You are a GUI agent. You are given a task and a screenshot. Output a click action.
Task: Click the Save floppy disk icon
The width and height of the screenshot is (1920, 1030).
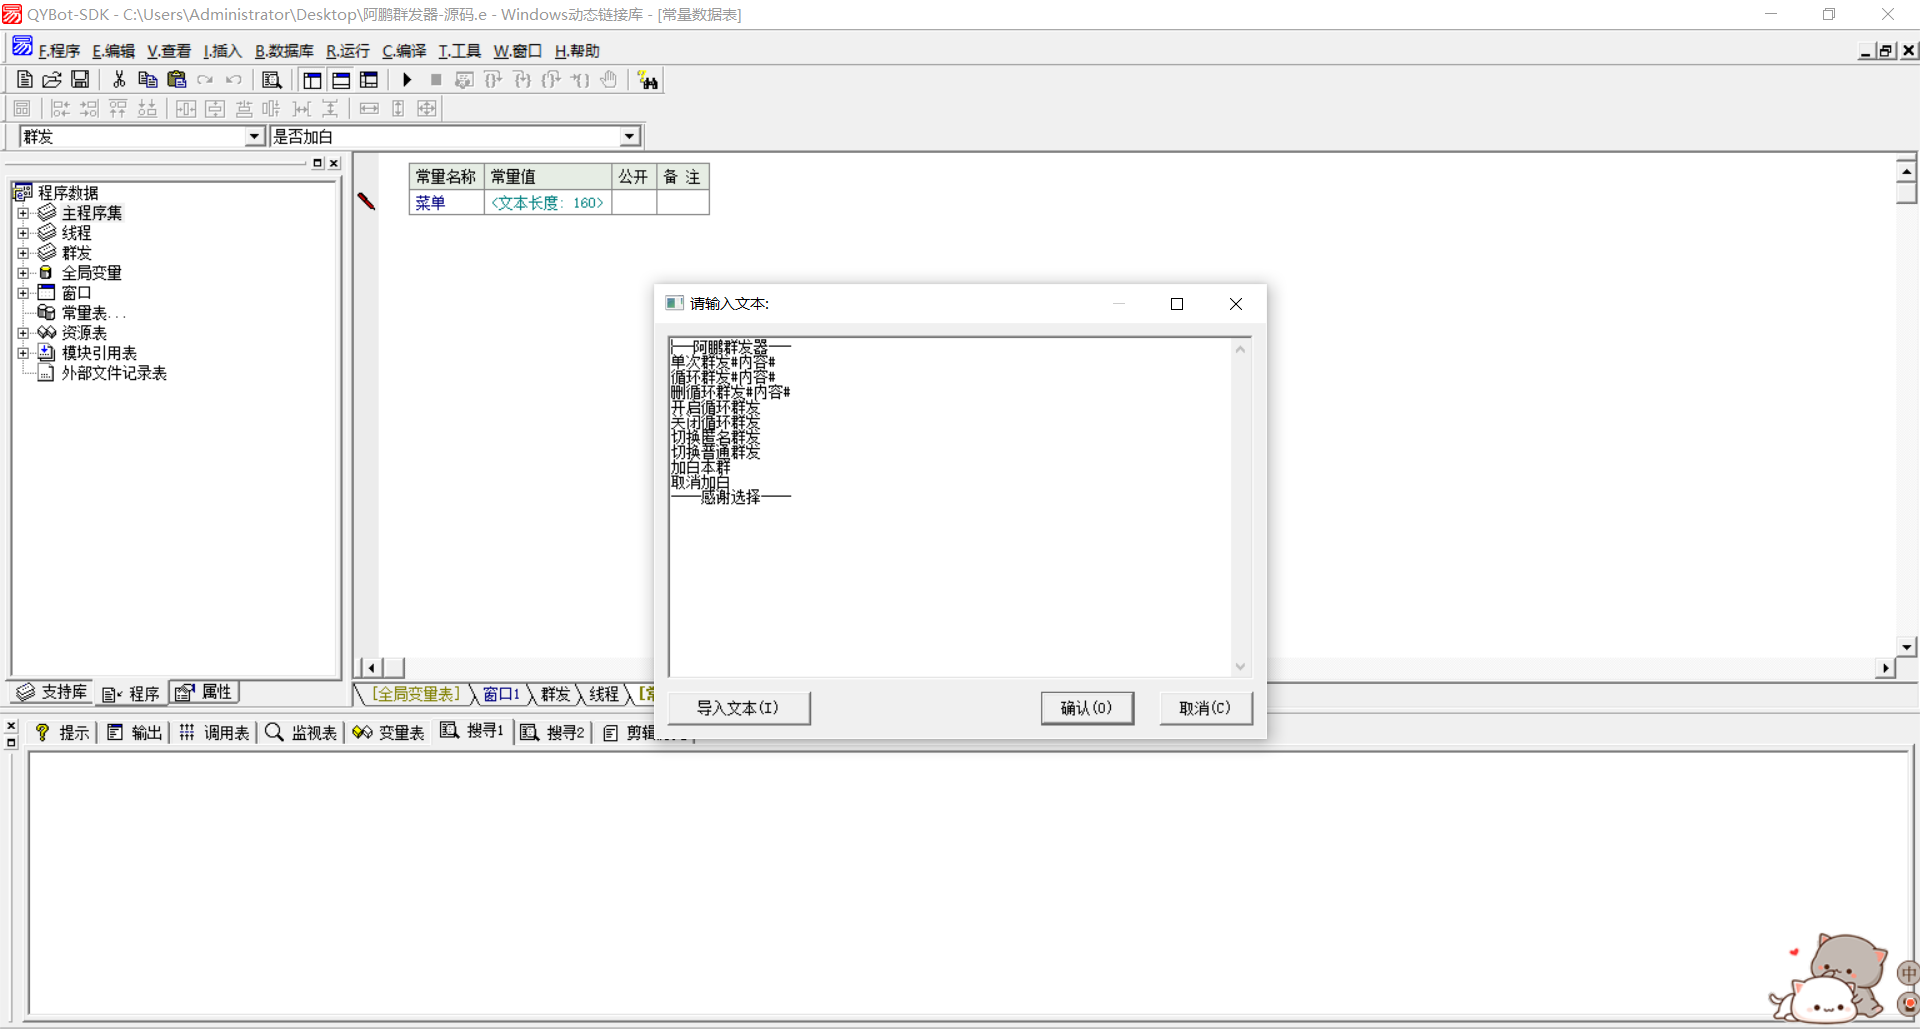tap(80, 80)
